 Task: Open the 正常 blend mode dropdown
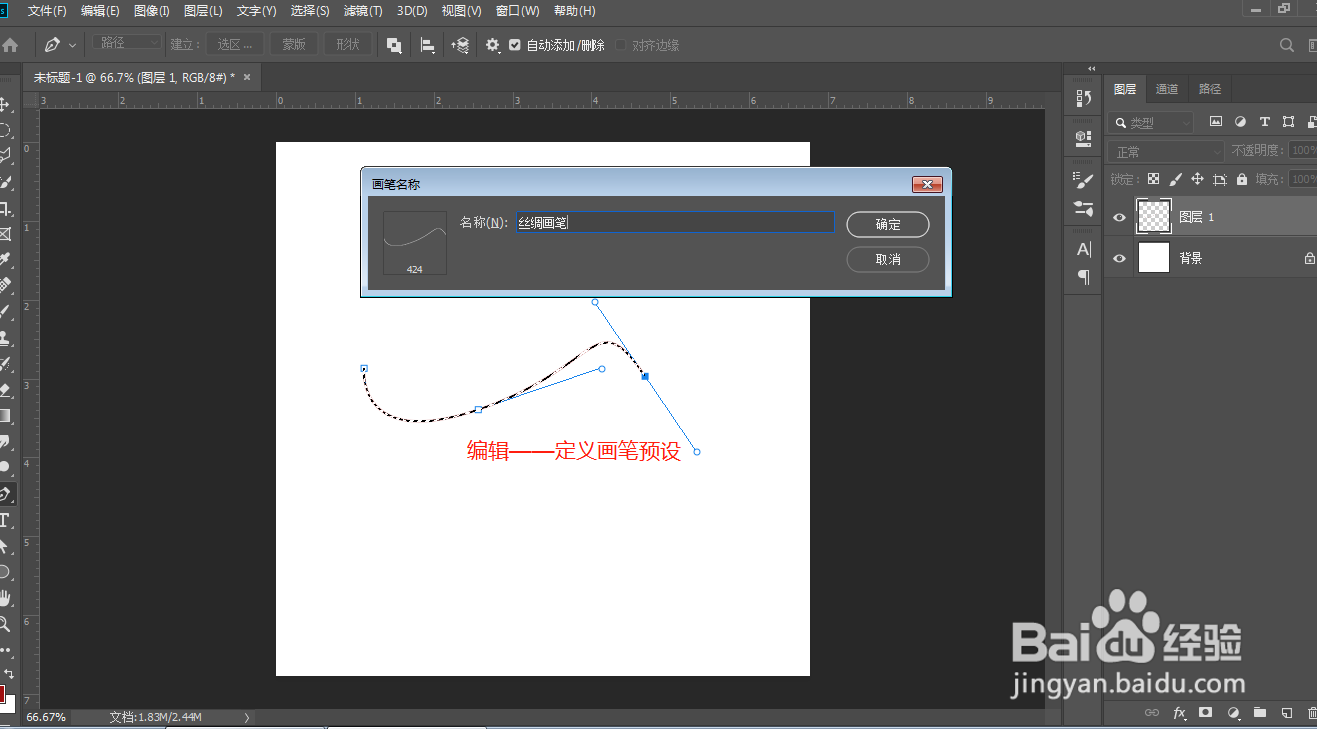pos(1166,151)
